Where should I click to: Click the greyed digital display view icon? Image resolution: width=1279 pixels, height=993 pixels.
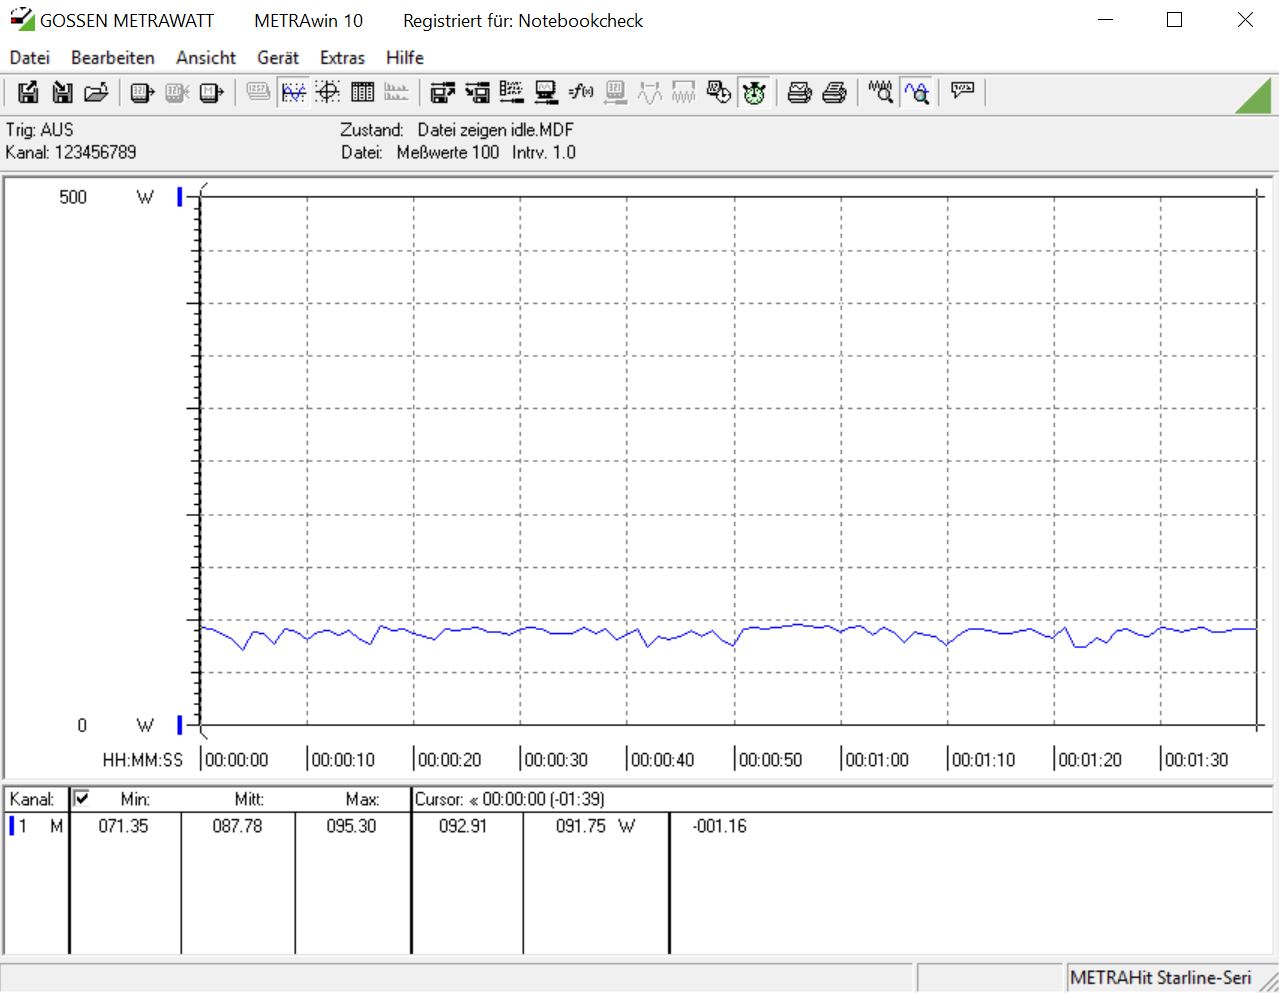click(258, 93)
